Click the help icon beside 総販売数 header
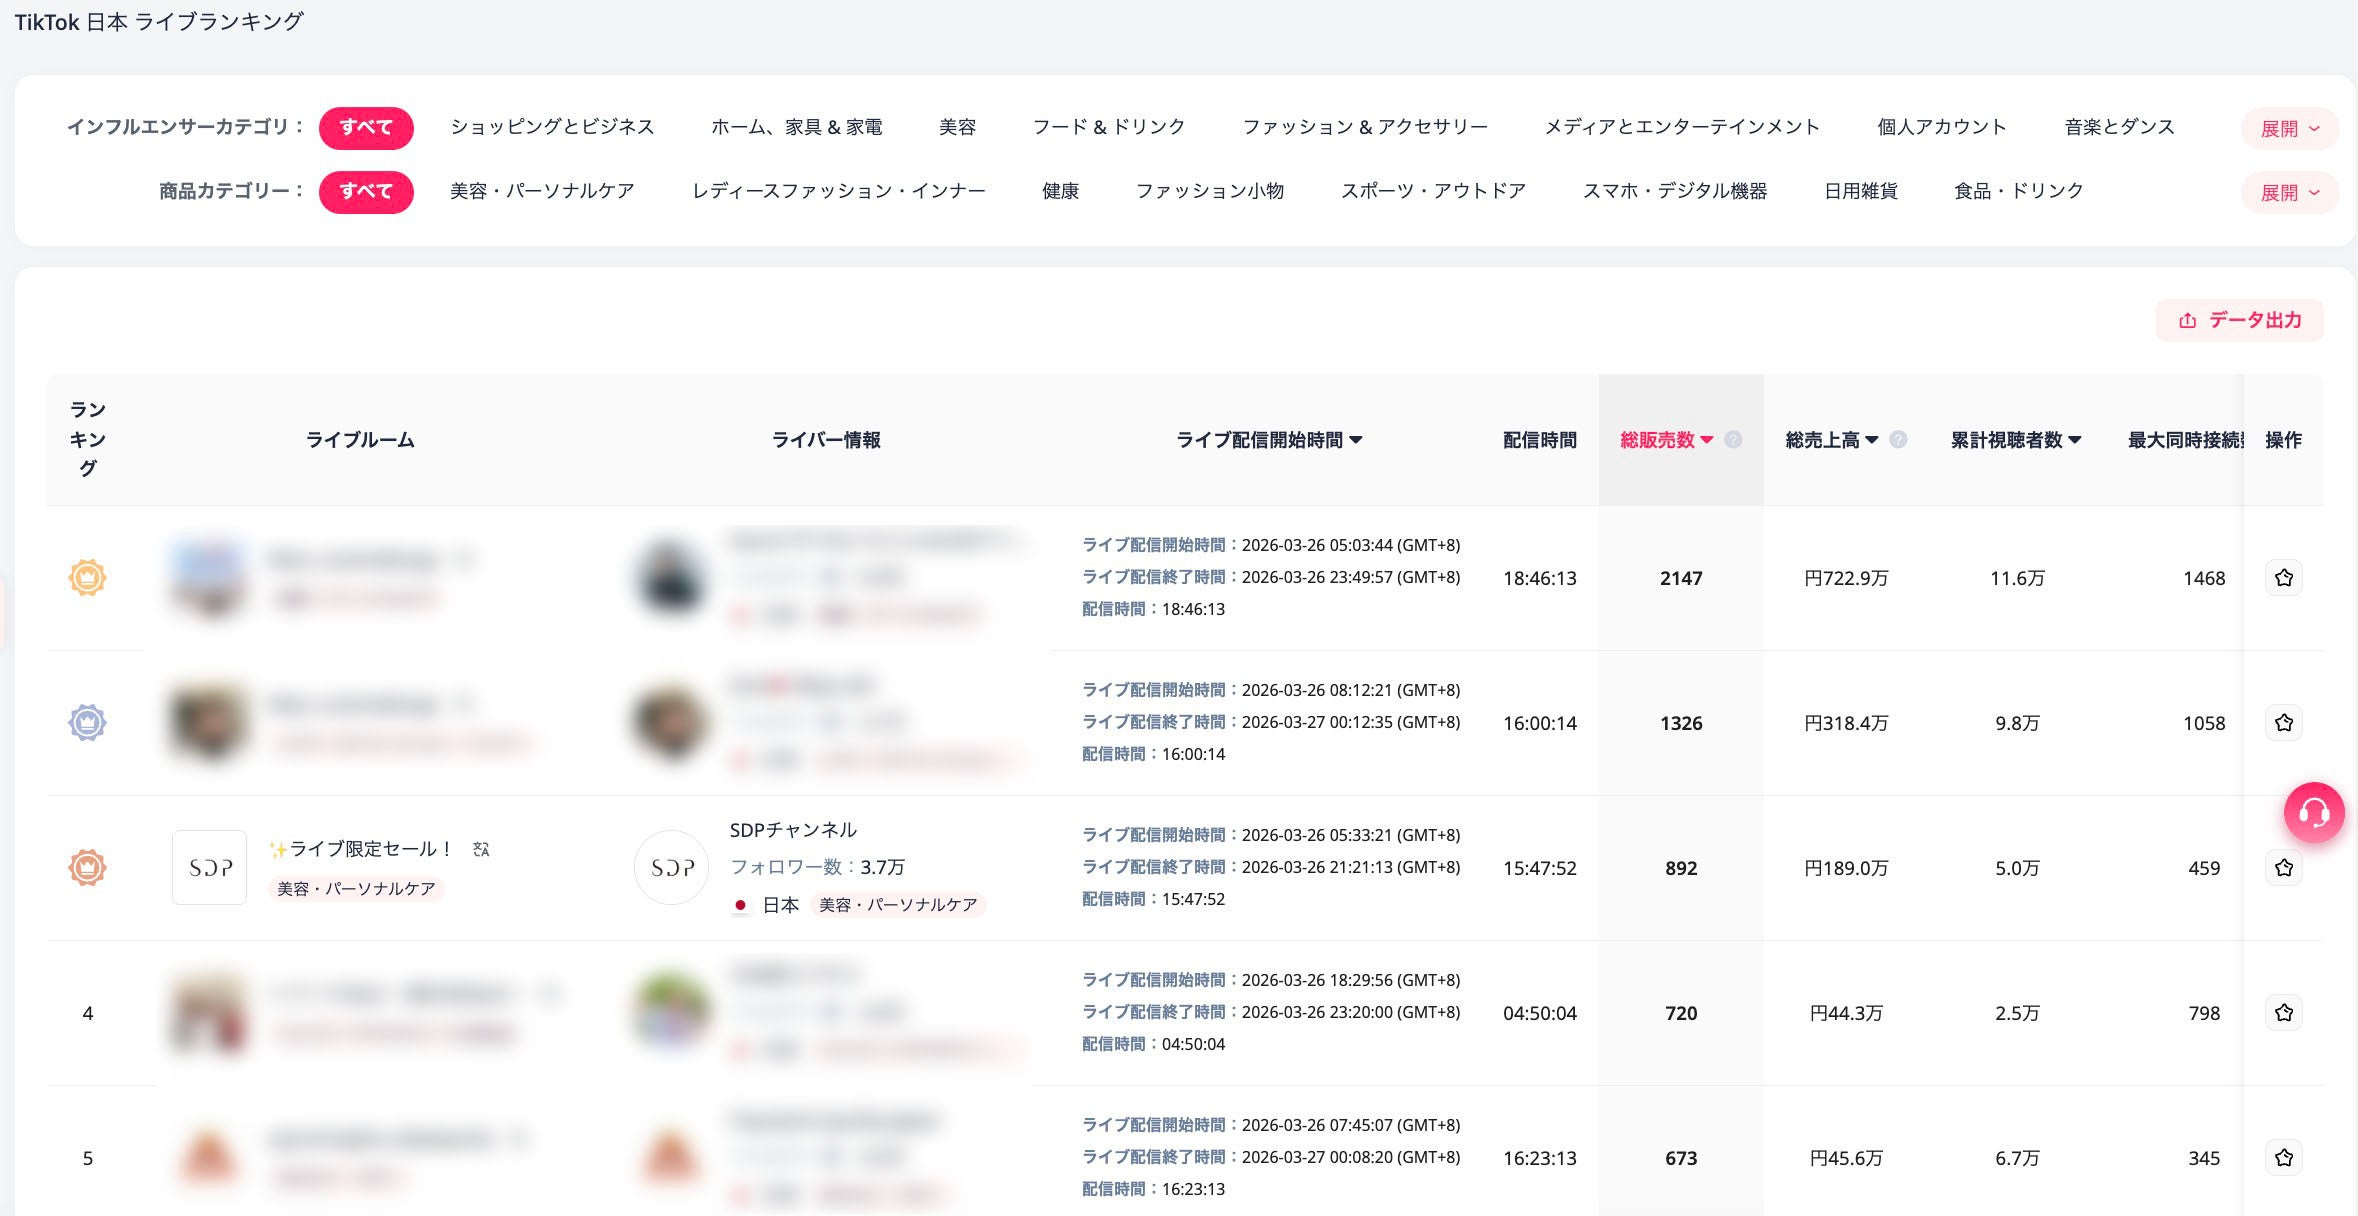Viewport: 2358px width, 1216px height. tap(1734, 440)
